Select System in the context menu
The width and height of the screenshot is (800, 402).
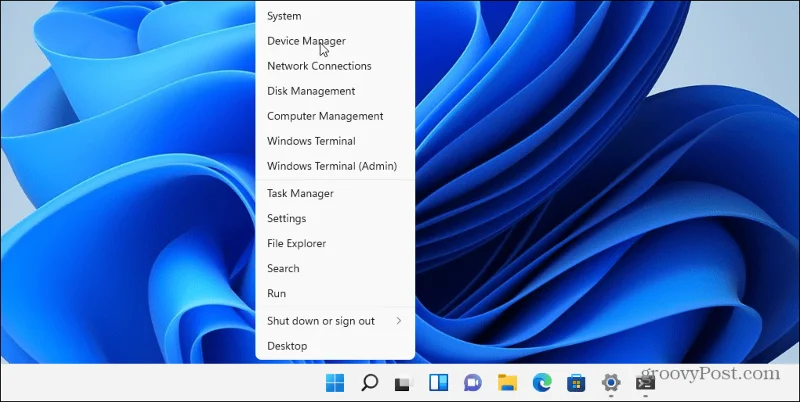(x=335, y=16)
